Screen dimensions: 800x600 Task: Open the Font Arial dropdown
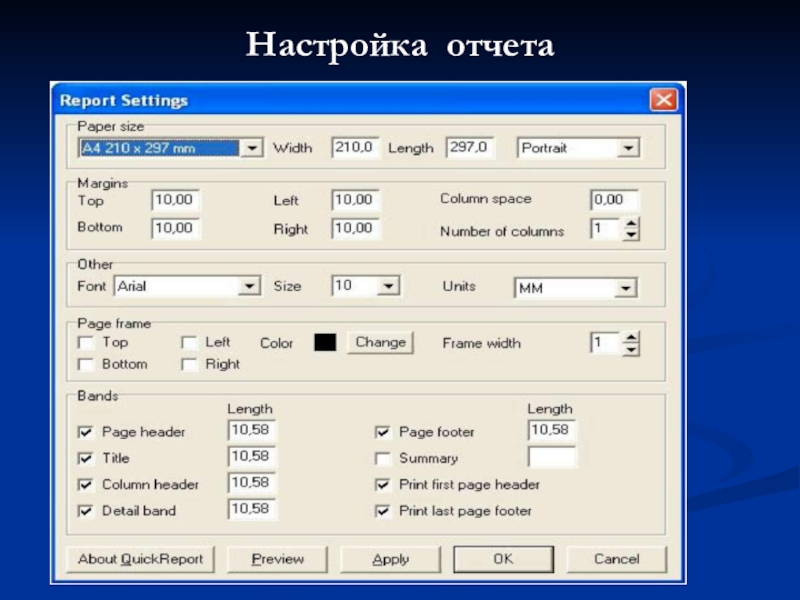(x=249, y=286)
